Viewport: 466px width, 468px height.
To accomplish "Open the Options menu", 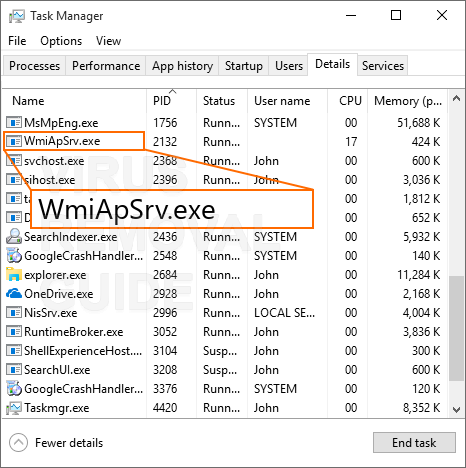I will (x=61, y=41).
